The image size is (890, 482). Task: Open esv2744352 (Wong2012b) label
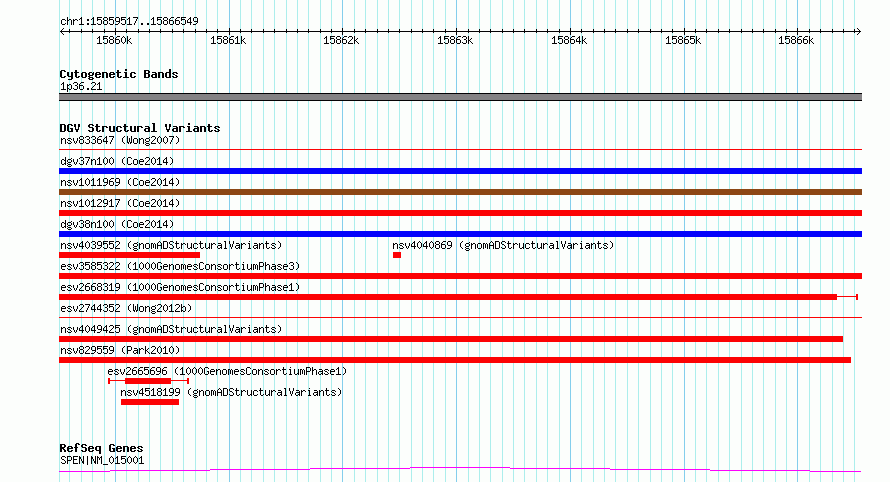(126, 308)
